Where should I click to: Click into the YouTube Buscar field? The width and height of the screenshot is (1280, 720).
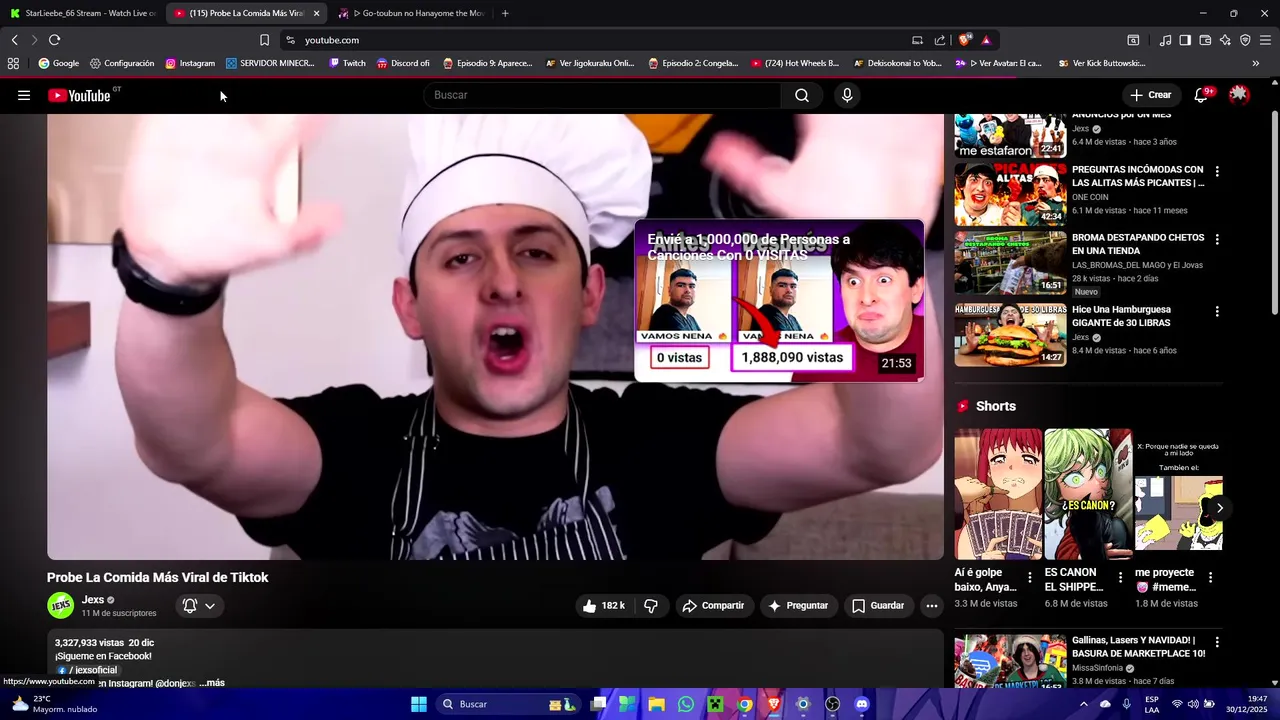602,95
